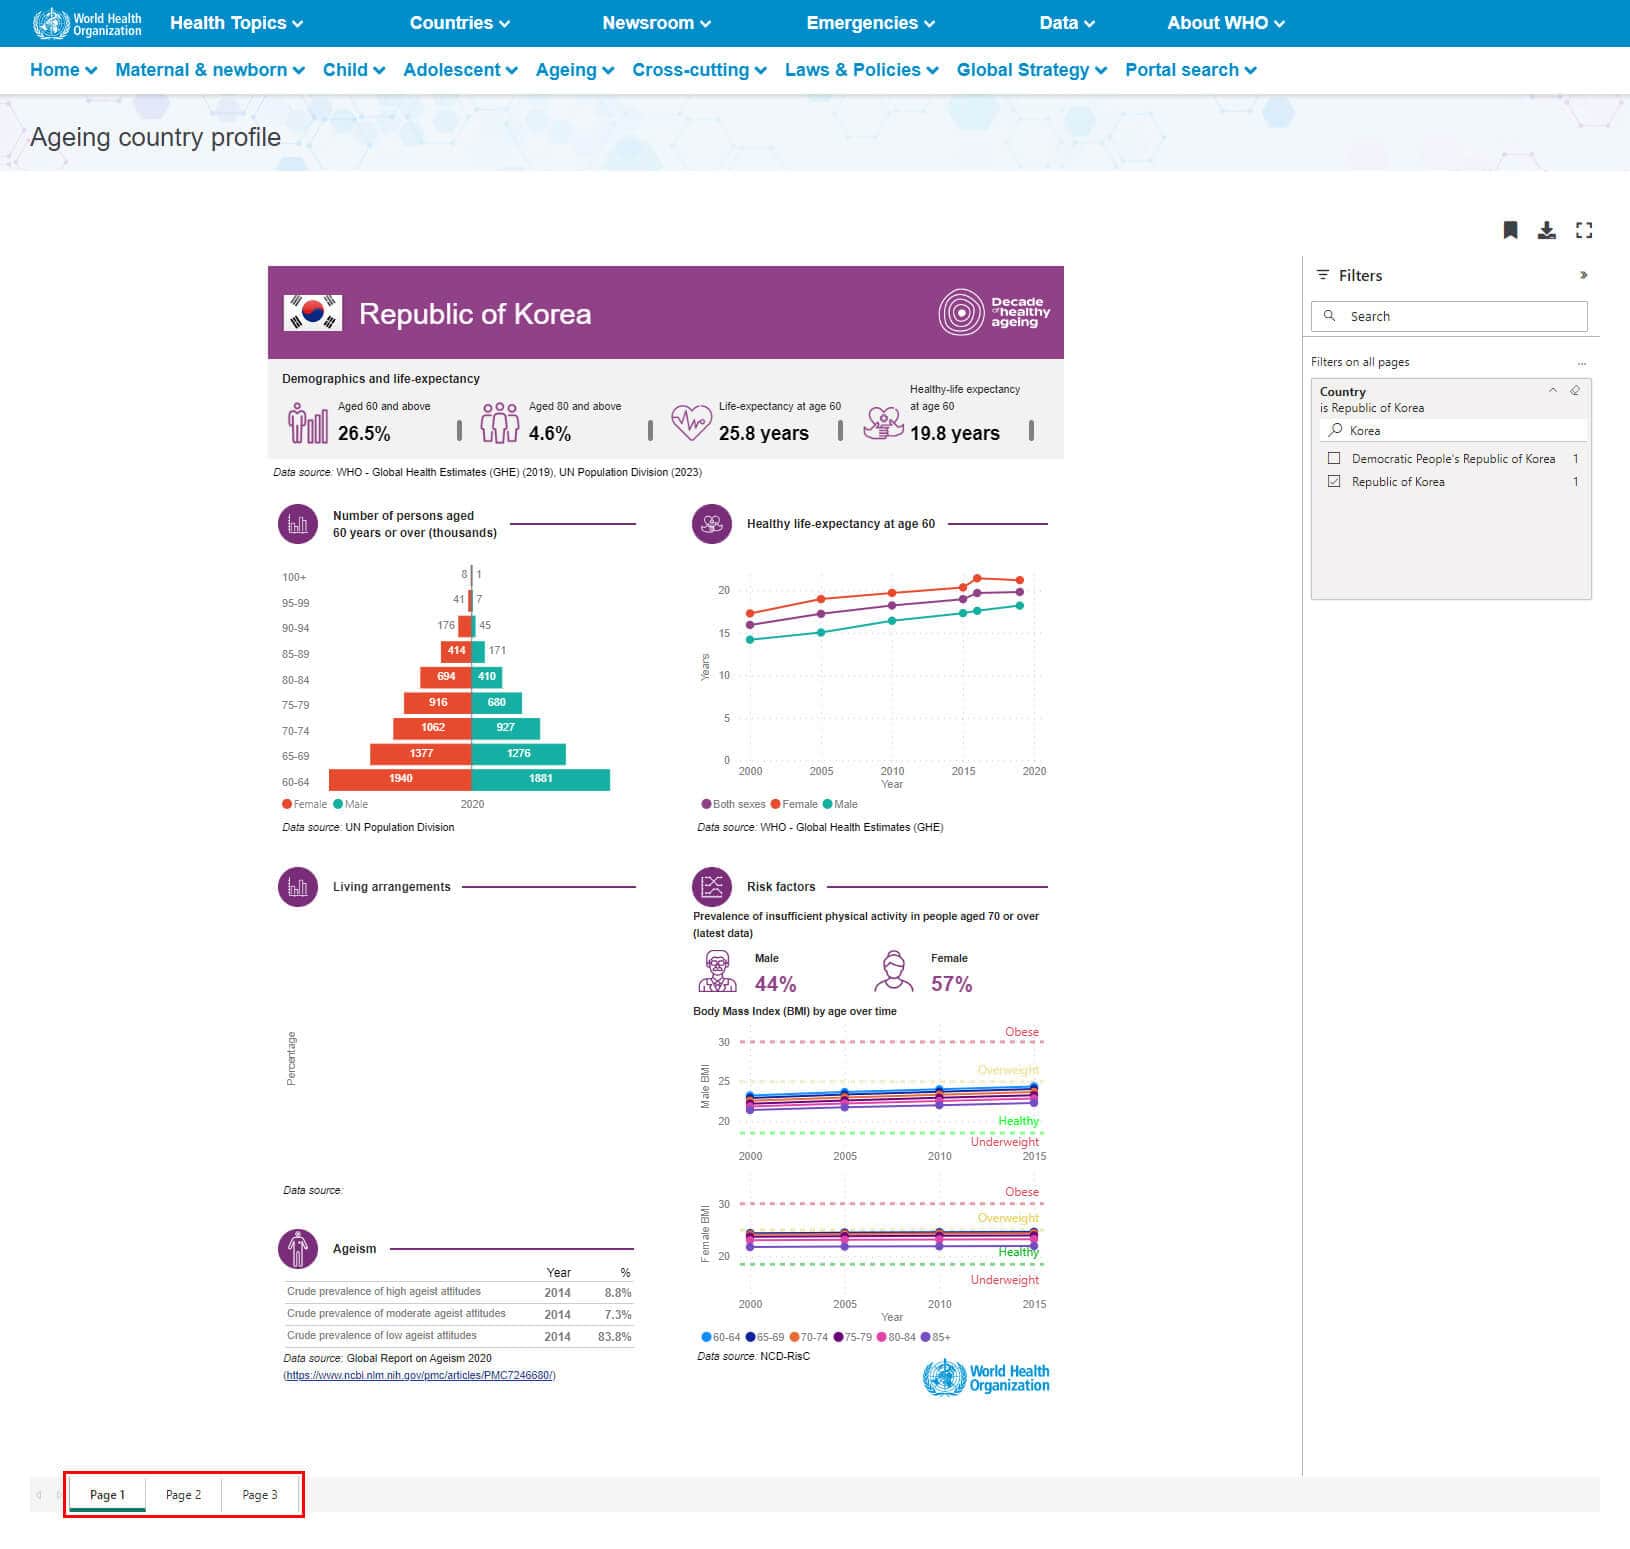
Task: Click the 60-64 female bar showing 1940
Action: [400, 778]
